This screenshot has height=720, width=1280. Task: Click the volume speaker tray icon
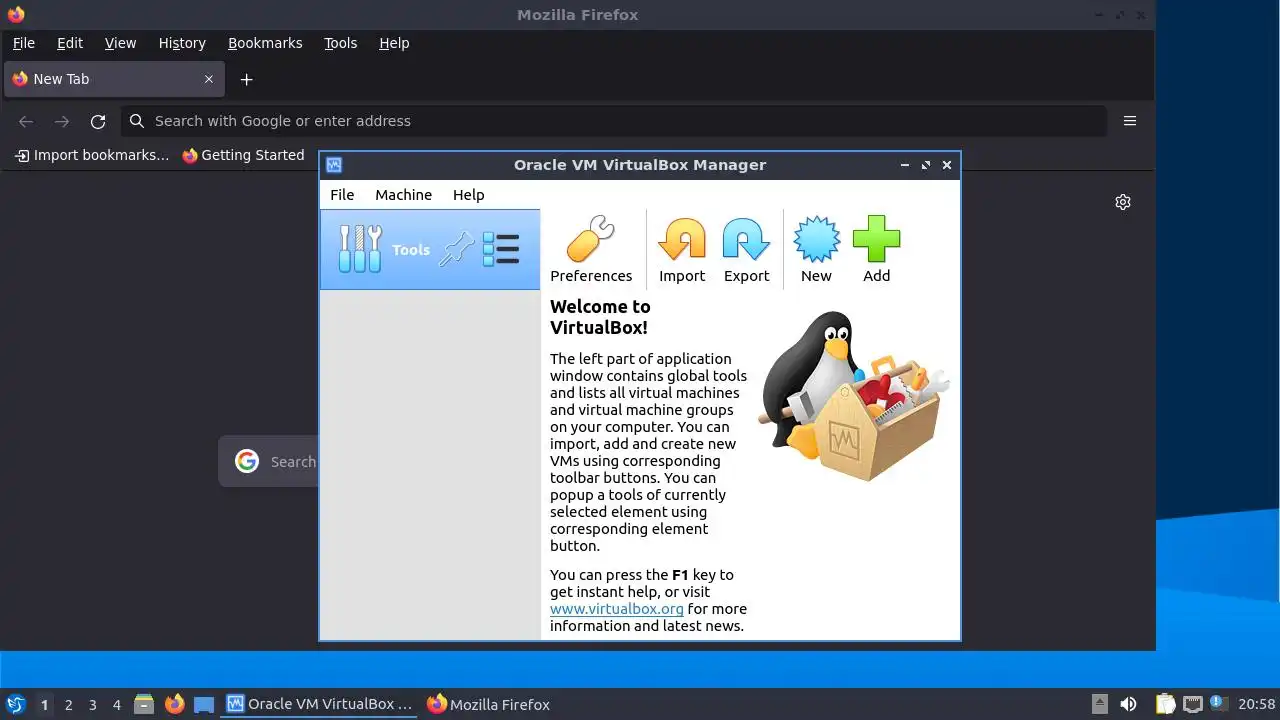point(1128,704)
